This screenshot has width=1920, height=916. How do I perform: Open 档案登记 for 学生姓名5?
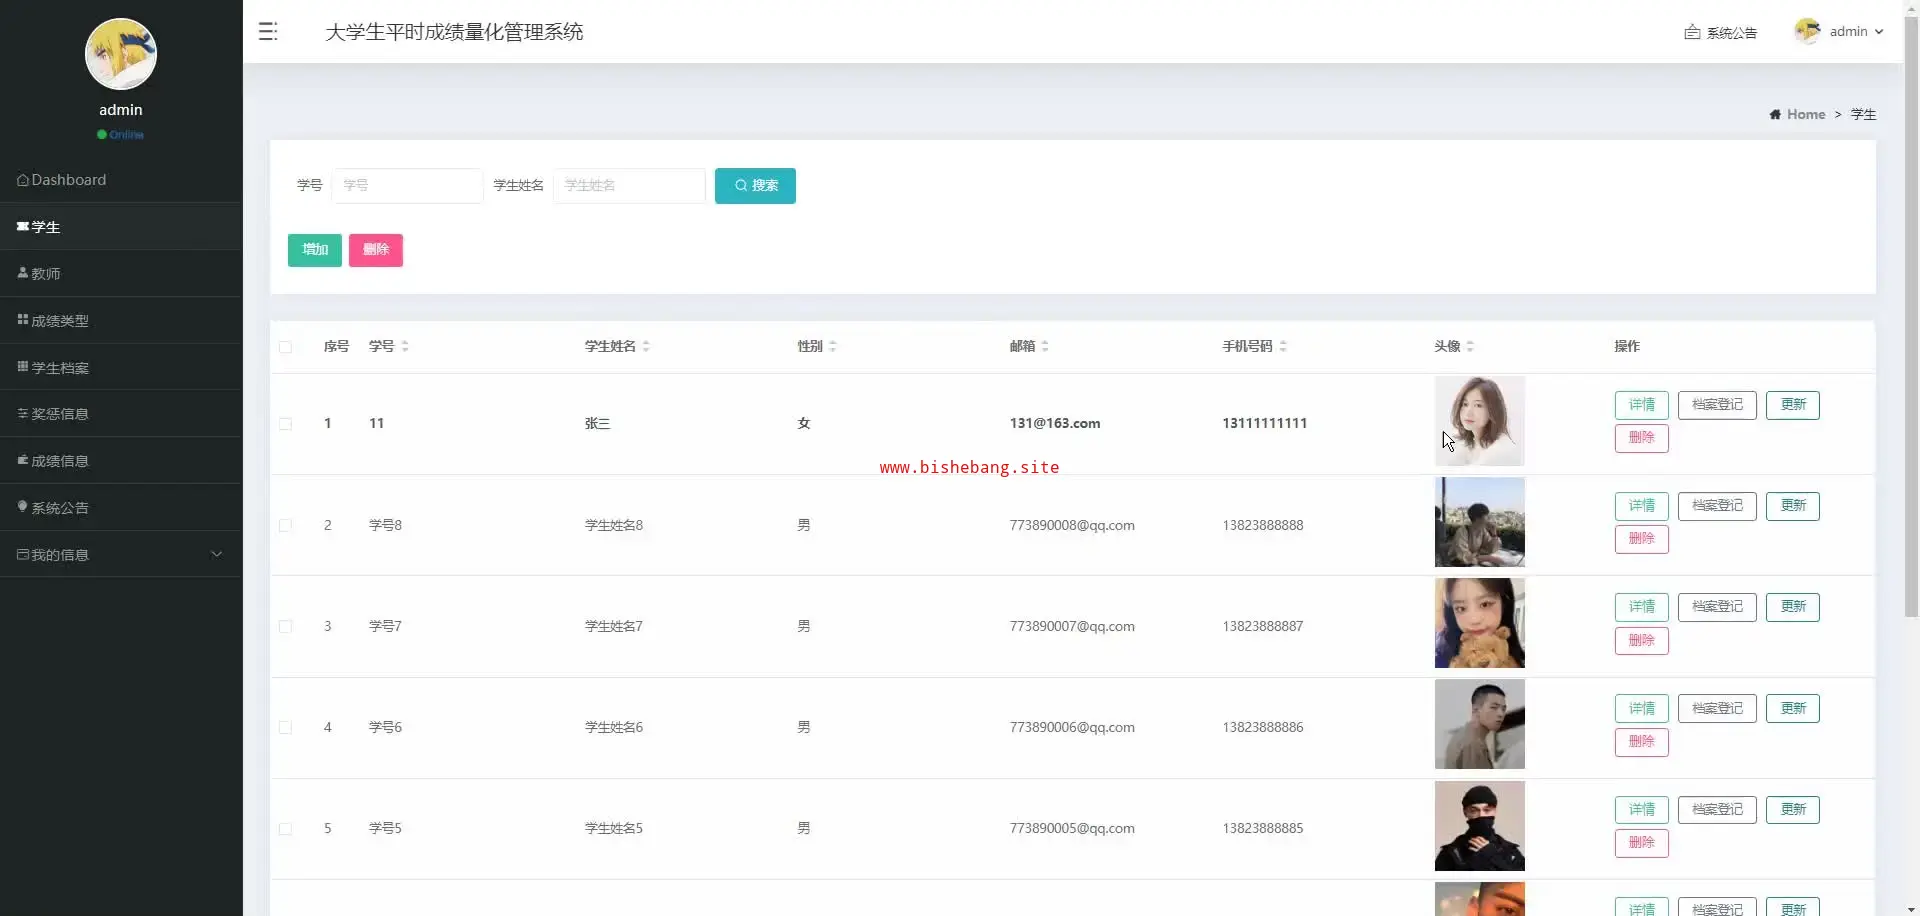click(1717, 810)
